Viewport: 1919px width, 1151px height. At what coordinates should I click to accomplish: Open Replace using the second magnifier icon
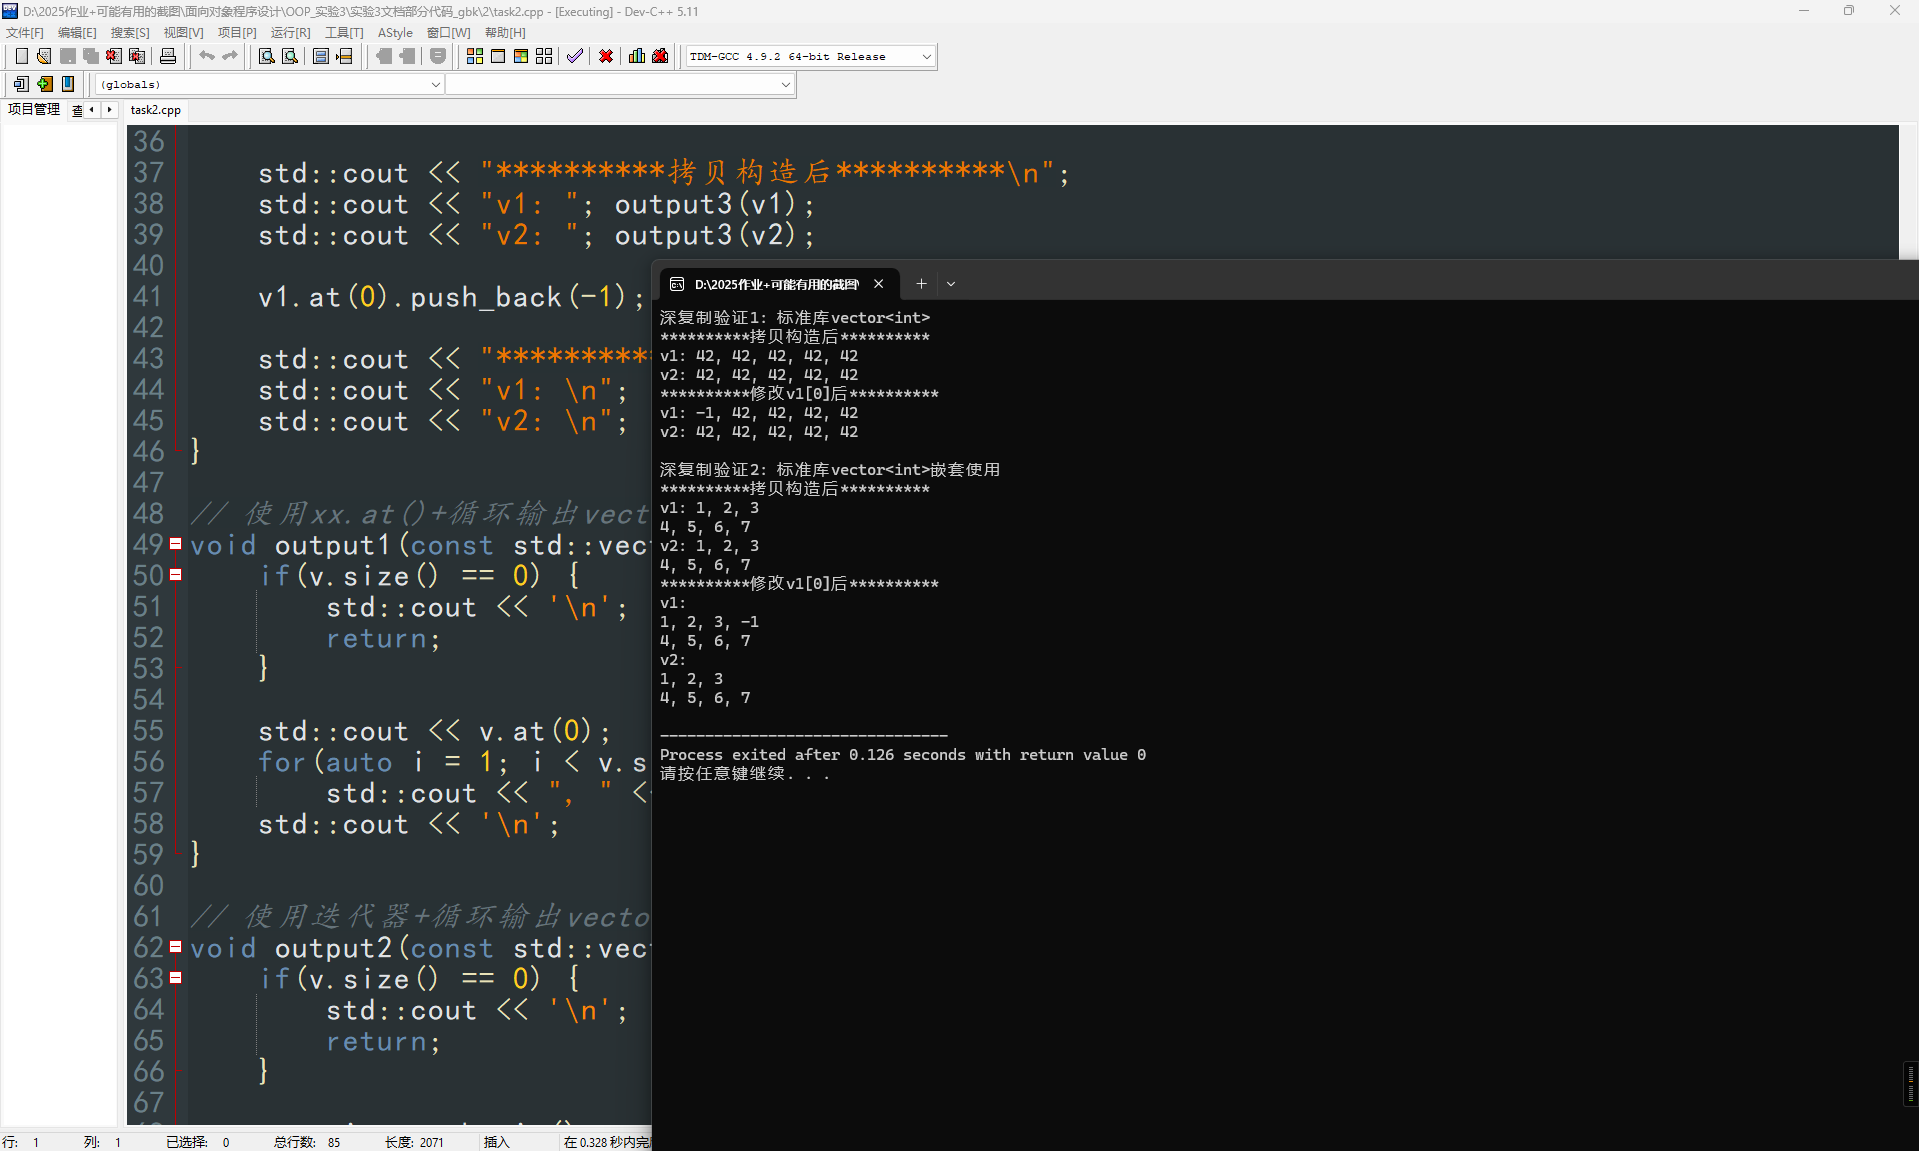[290, 56]
